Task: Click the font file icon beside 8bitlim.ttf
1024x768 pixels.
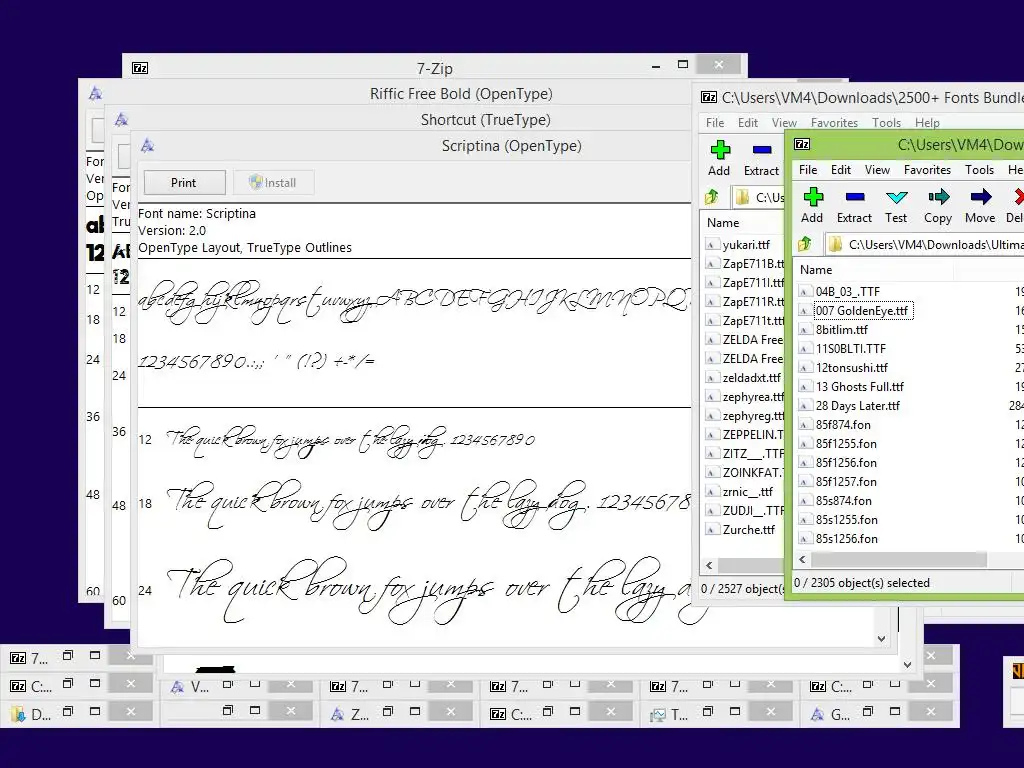Action: click(x=806, y=330)
